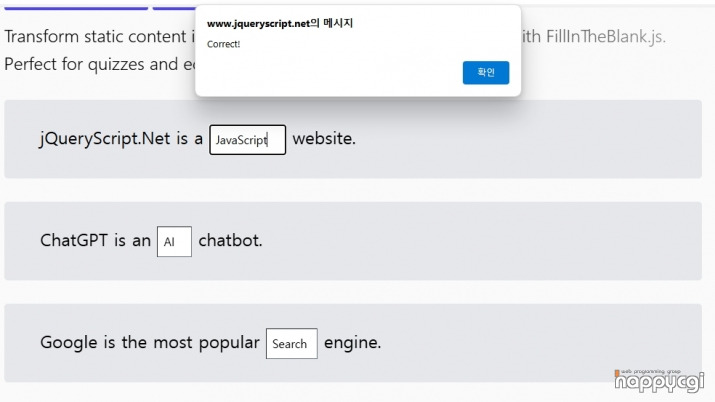Screen dimensions: 715x402
Task: Focus the JavaScript answer input field
Action: [x=248, y=140]
